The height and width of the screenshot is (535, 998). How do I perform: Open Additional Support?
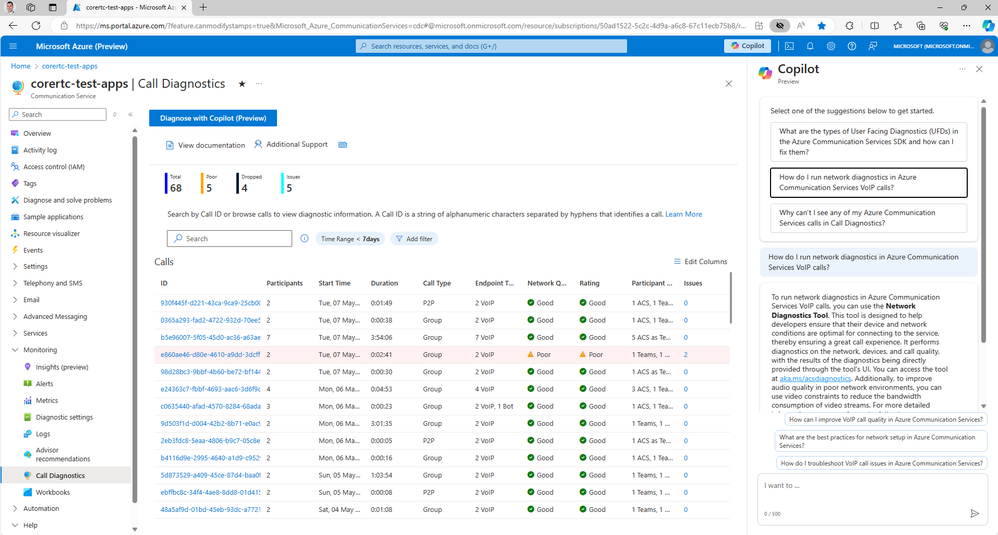[x=291, y=144]
